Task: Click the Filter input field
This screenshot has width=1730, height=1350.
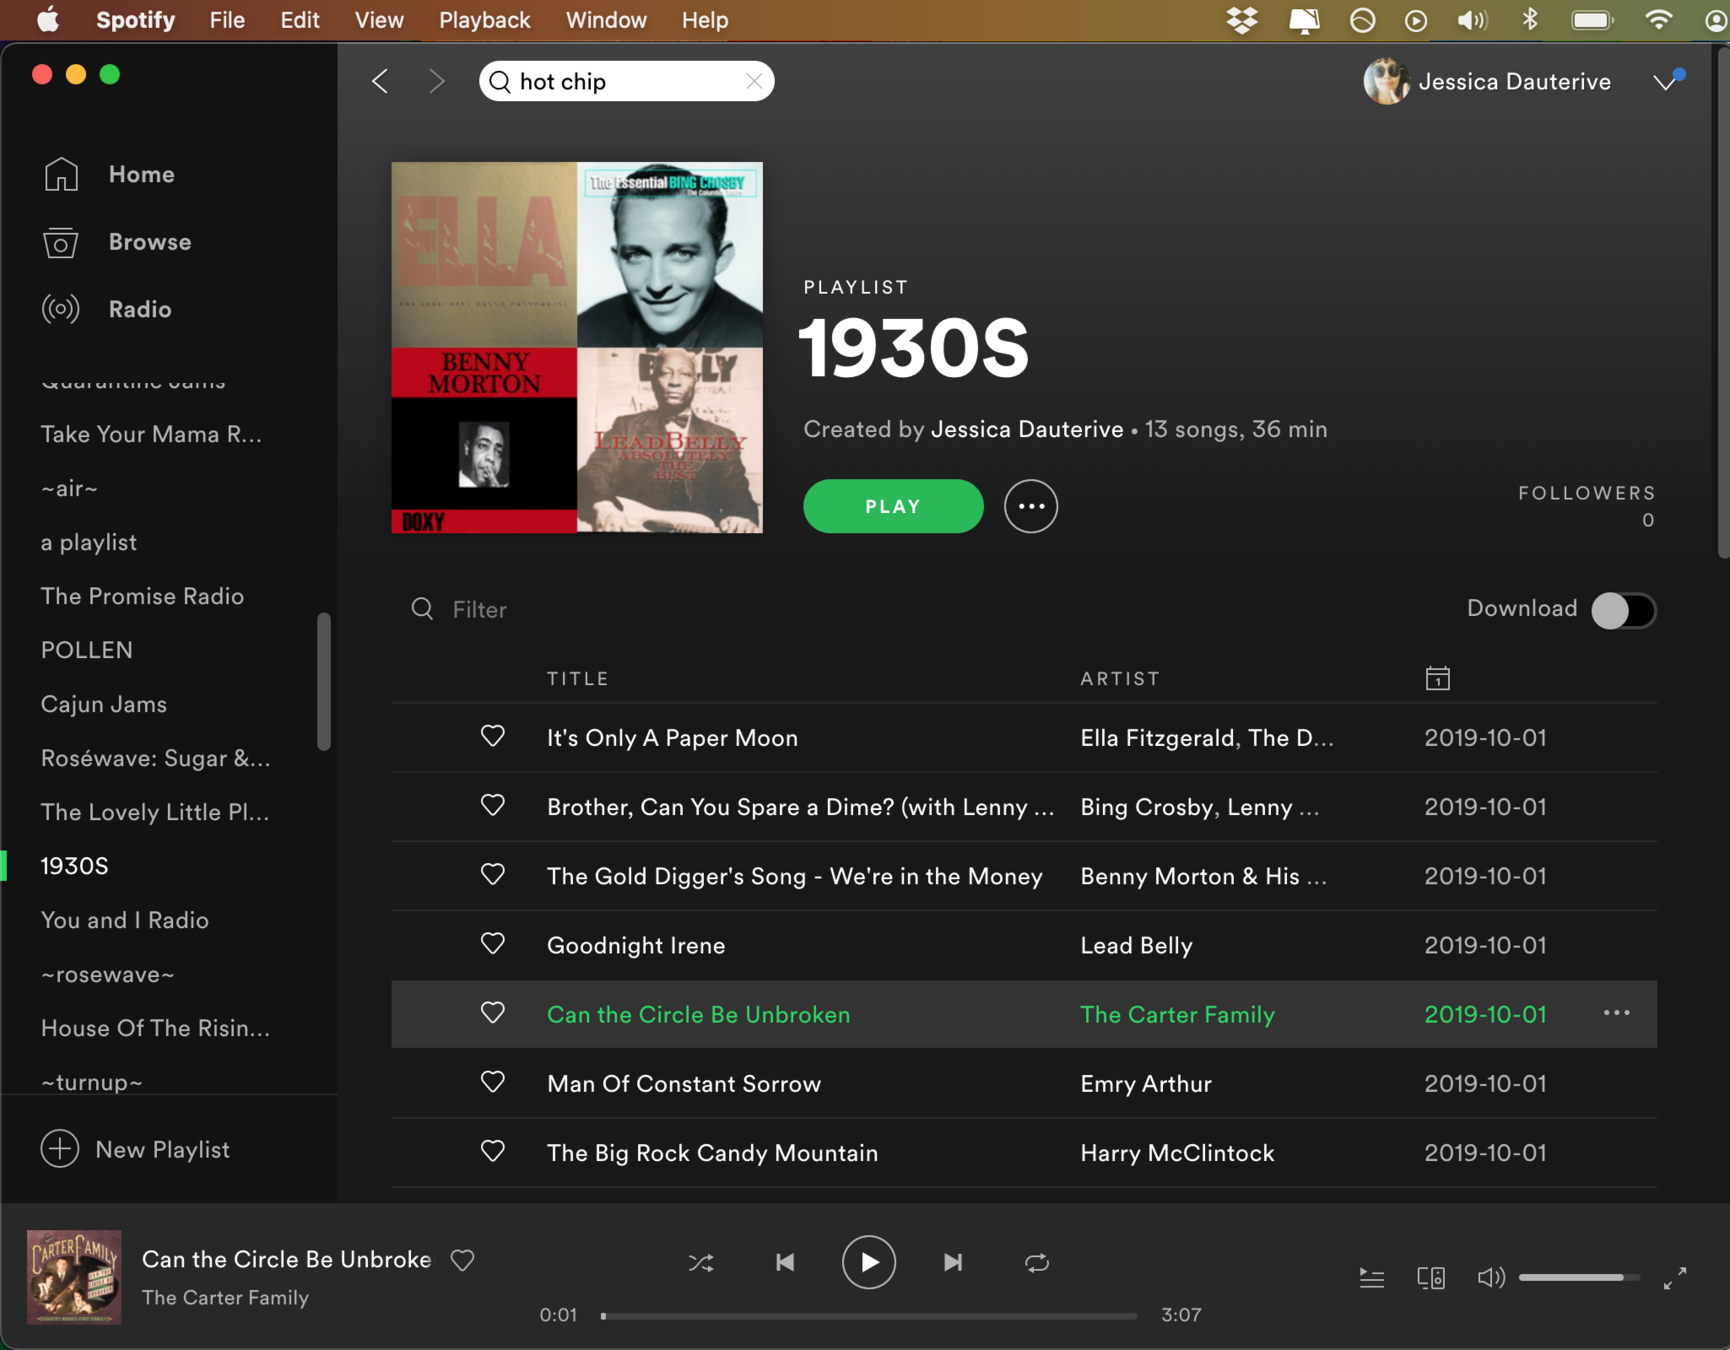Action: (x=479, y=609)
